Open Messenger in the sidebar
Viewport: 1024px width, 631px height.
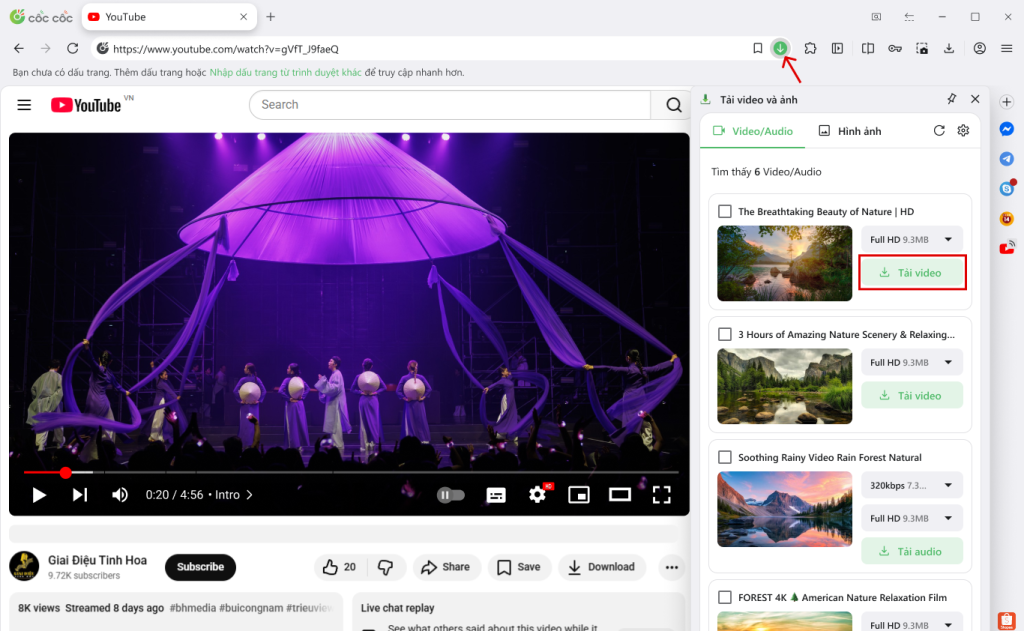pos(1006,129)
